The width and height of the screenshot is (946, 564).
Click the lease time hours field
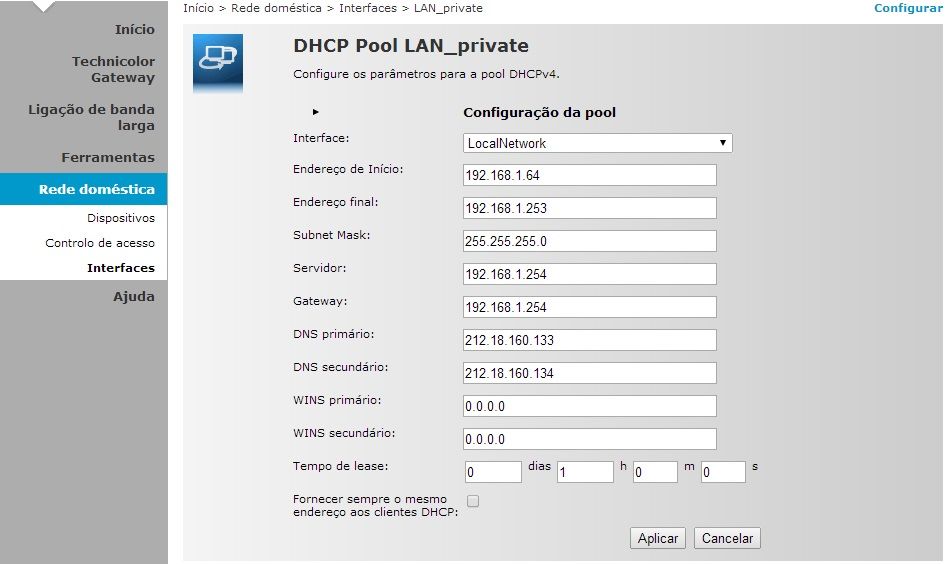tap(585, 472)
